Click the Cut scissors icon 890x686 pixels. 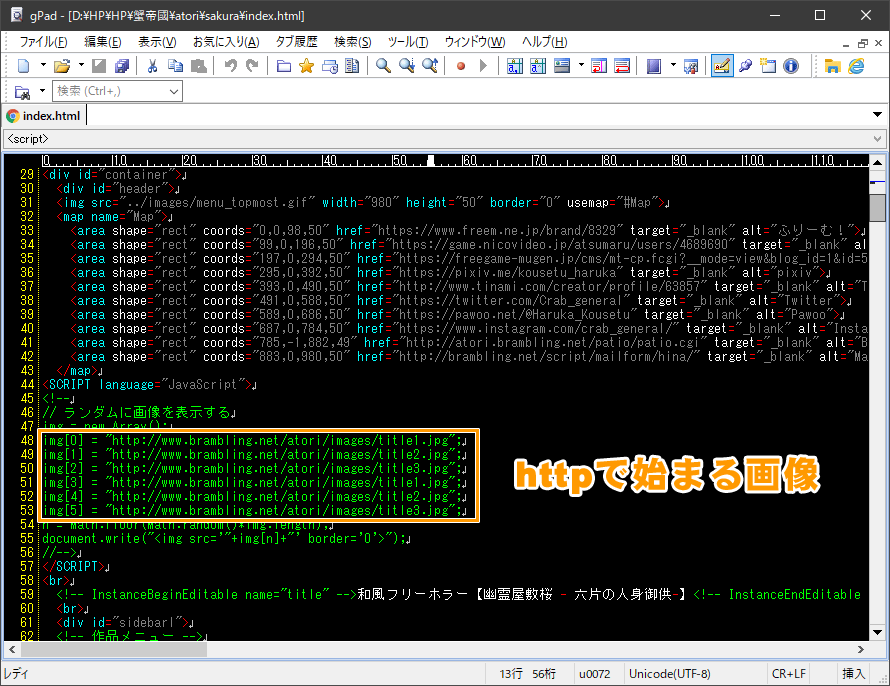(x=152, y=66)
